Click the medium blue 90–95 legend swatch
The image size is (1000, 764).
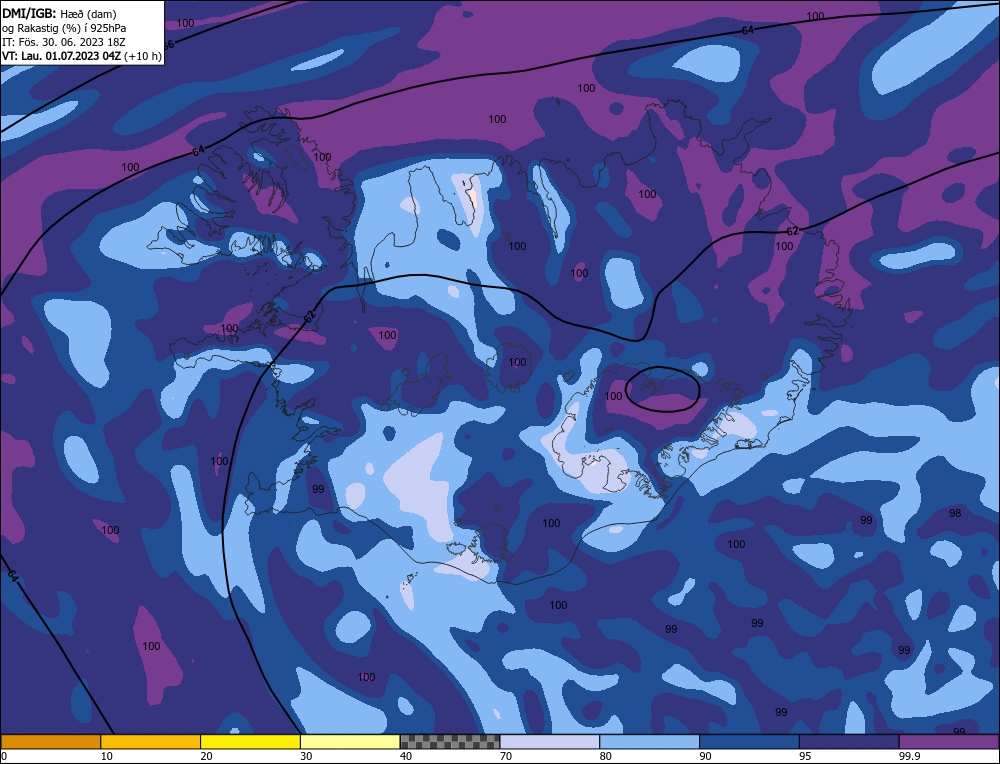pyautogui.click(x=749, y=741)
